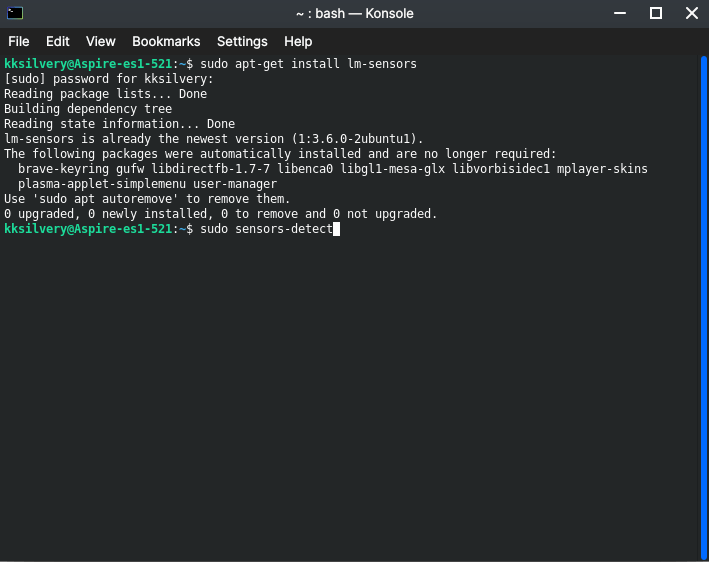
Task: Click the 'sudo apt-get install lm-sensors' command
Action: pos(308,64)
